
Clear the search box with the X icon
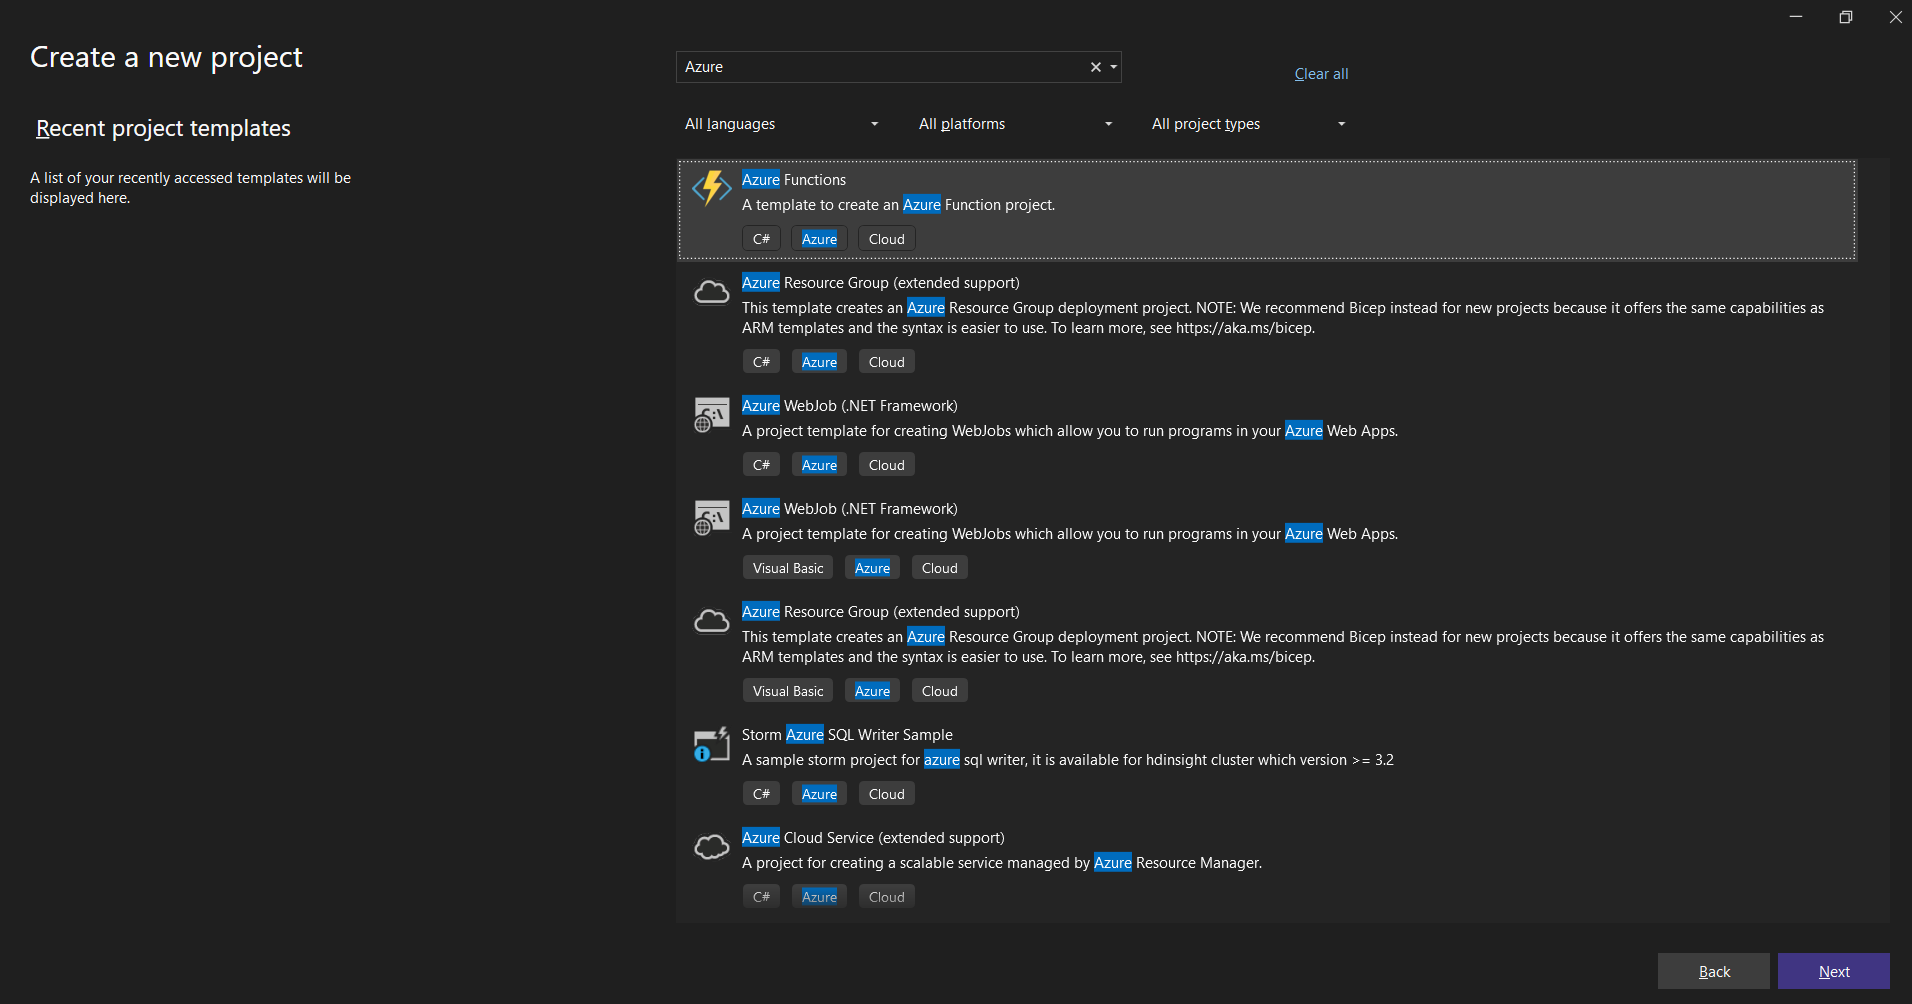click(x=1095, y=67)
